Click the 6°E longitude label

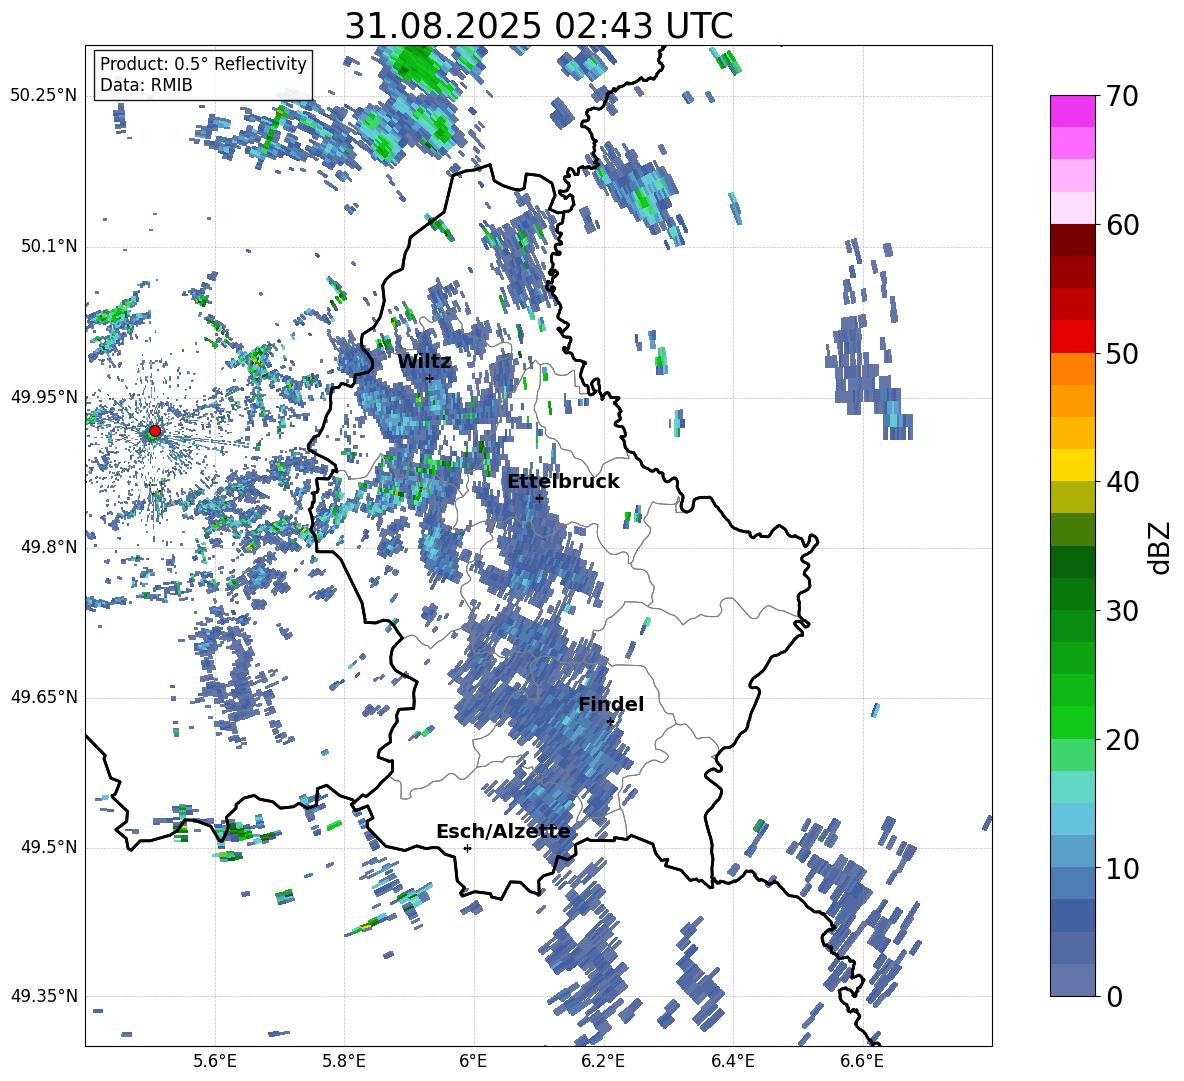[473, 1061]
